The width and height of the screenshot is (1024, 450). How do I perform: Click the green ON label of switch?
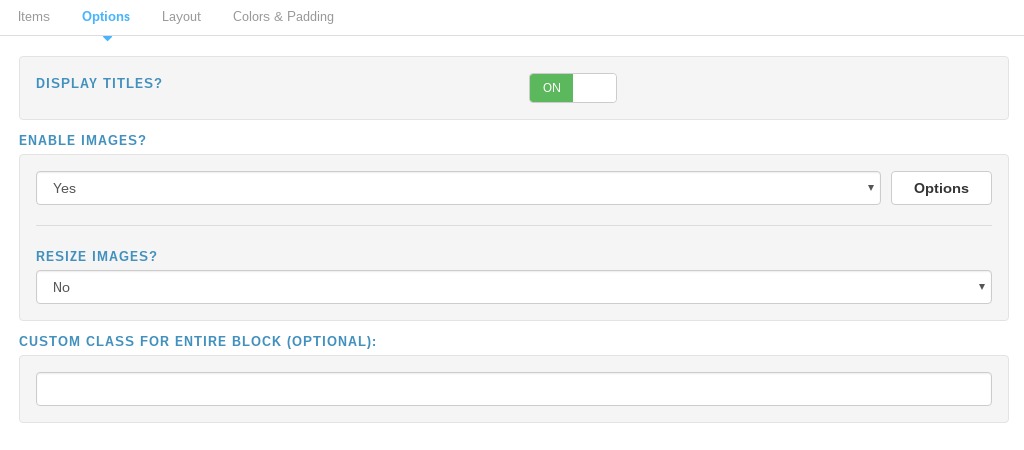551,88
